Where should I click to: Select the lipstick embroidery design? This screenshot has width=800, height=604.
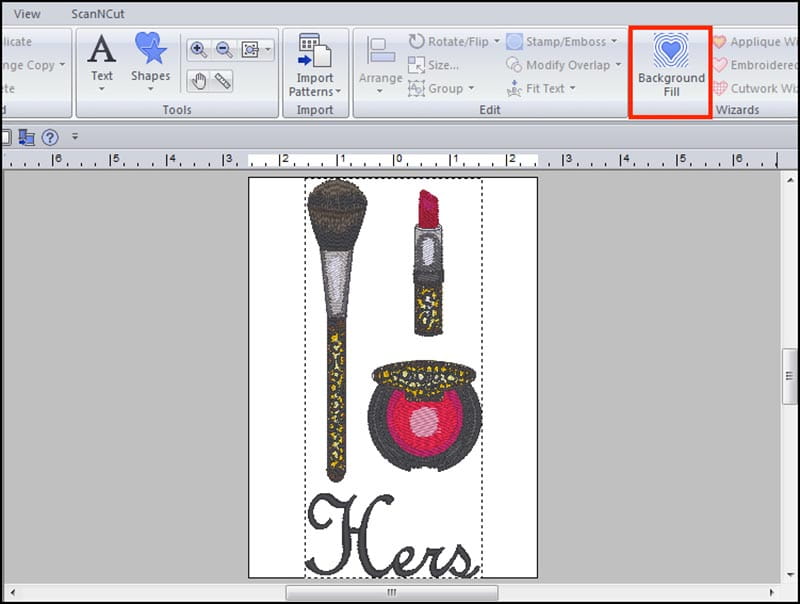point(429,263)
